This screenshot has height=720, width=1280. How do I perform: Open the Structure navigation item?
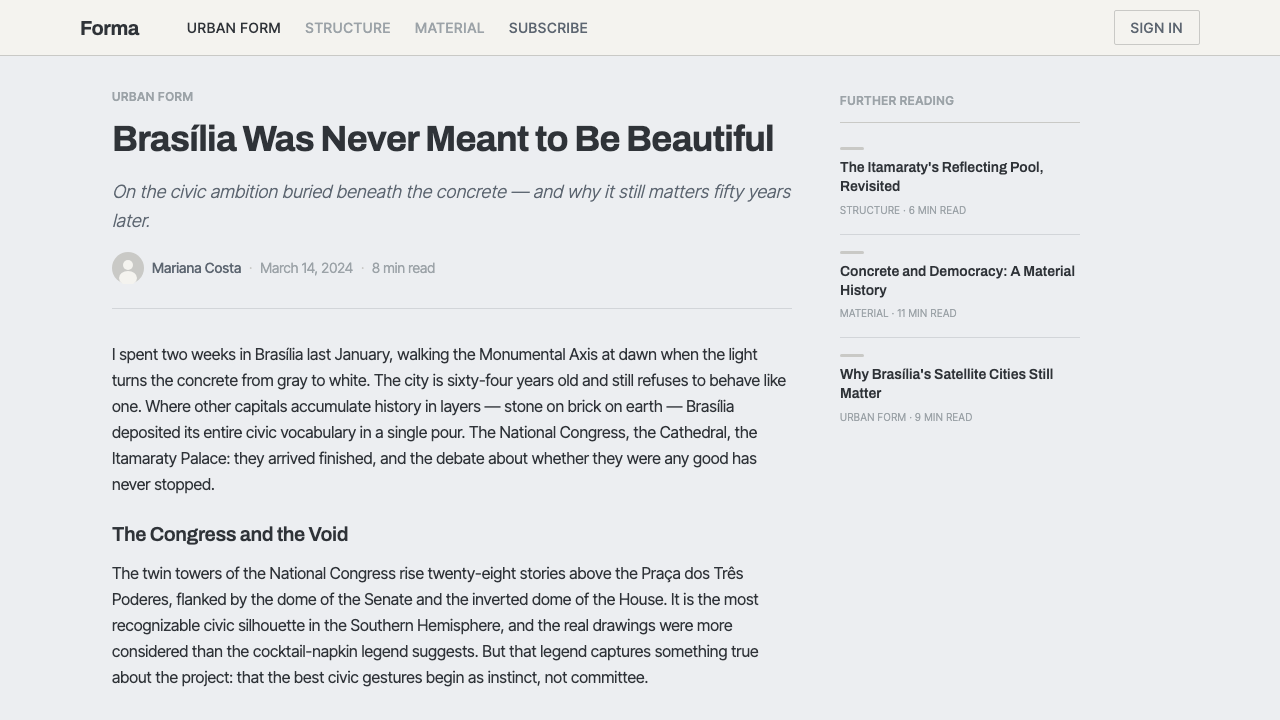347,28
